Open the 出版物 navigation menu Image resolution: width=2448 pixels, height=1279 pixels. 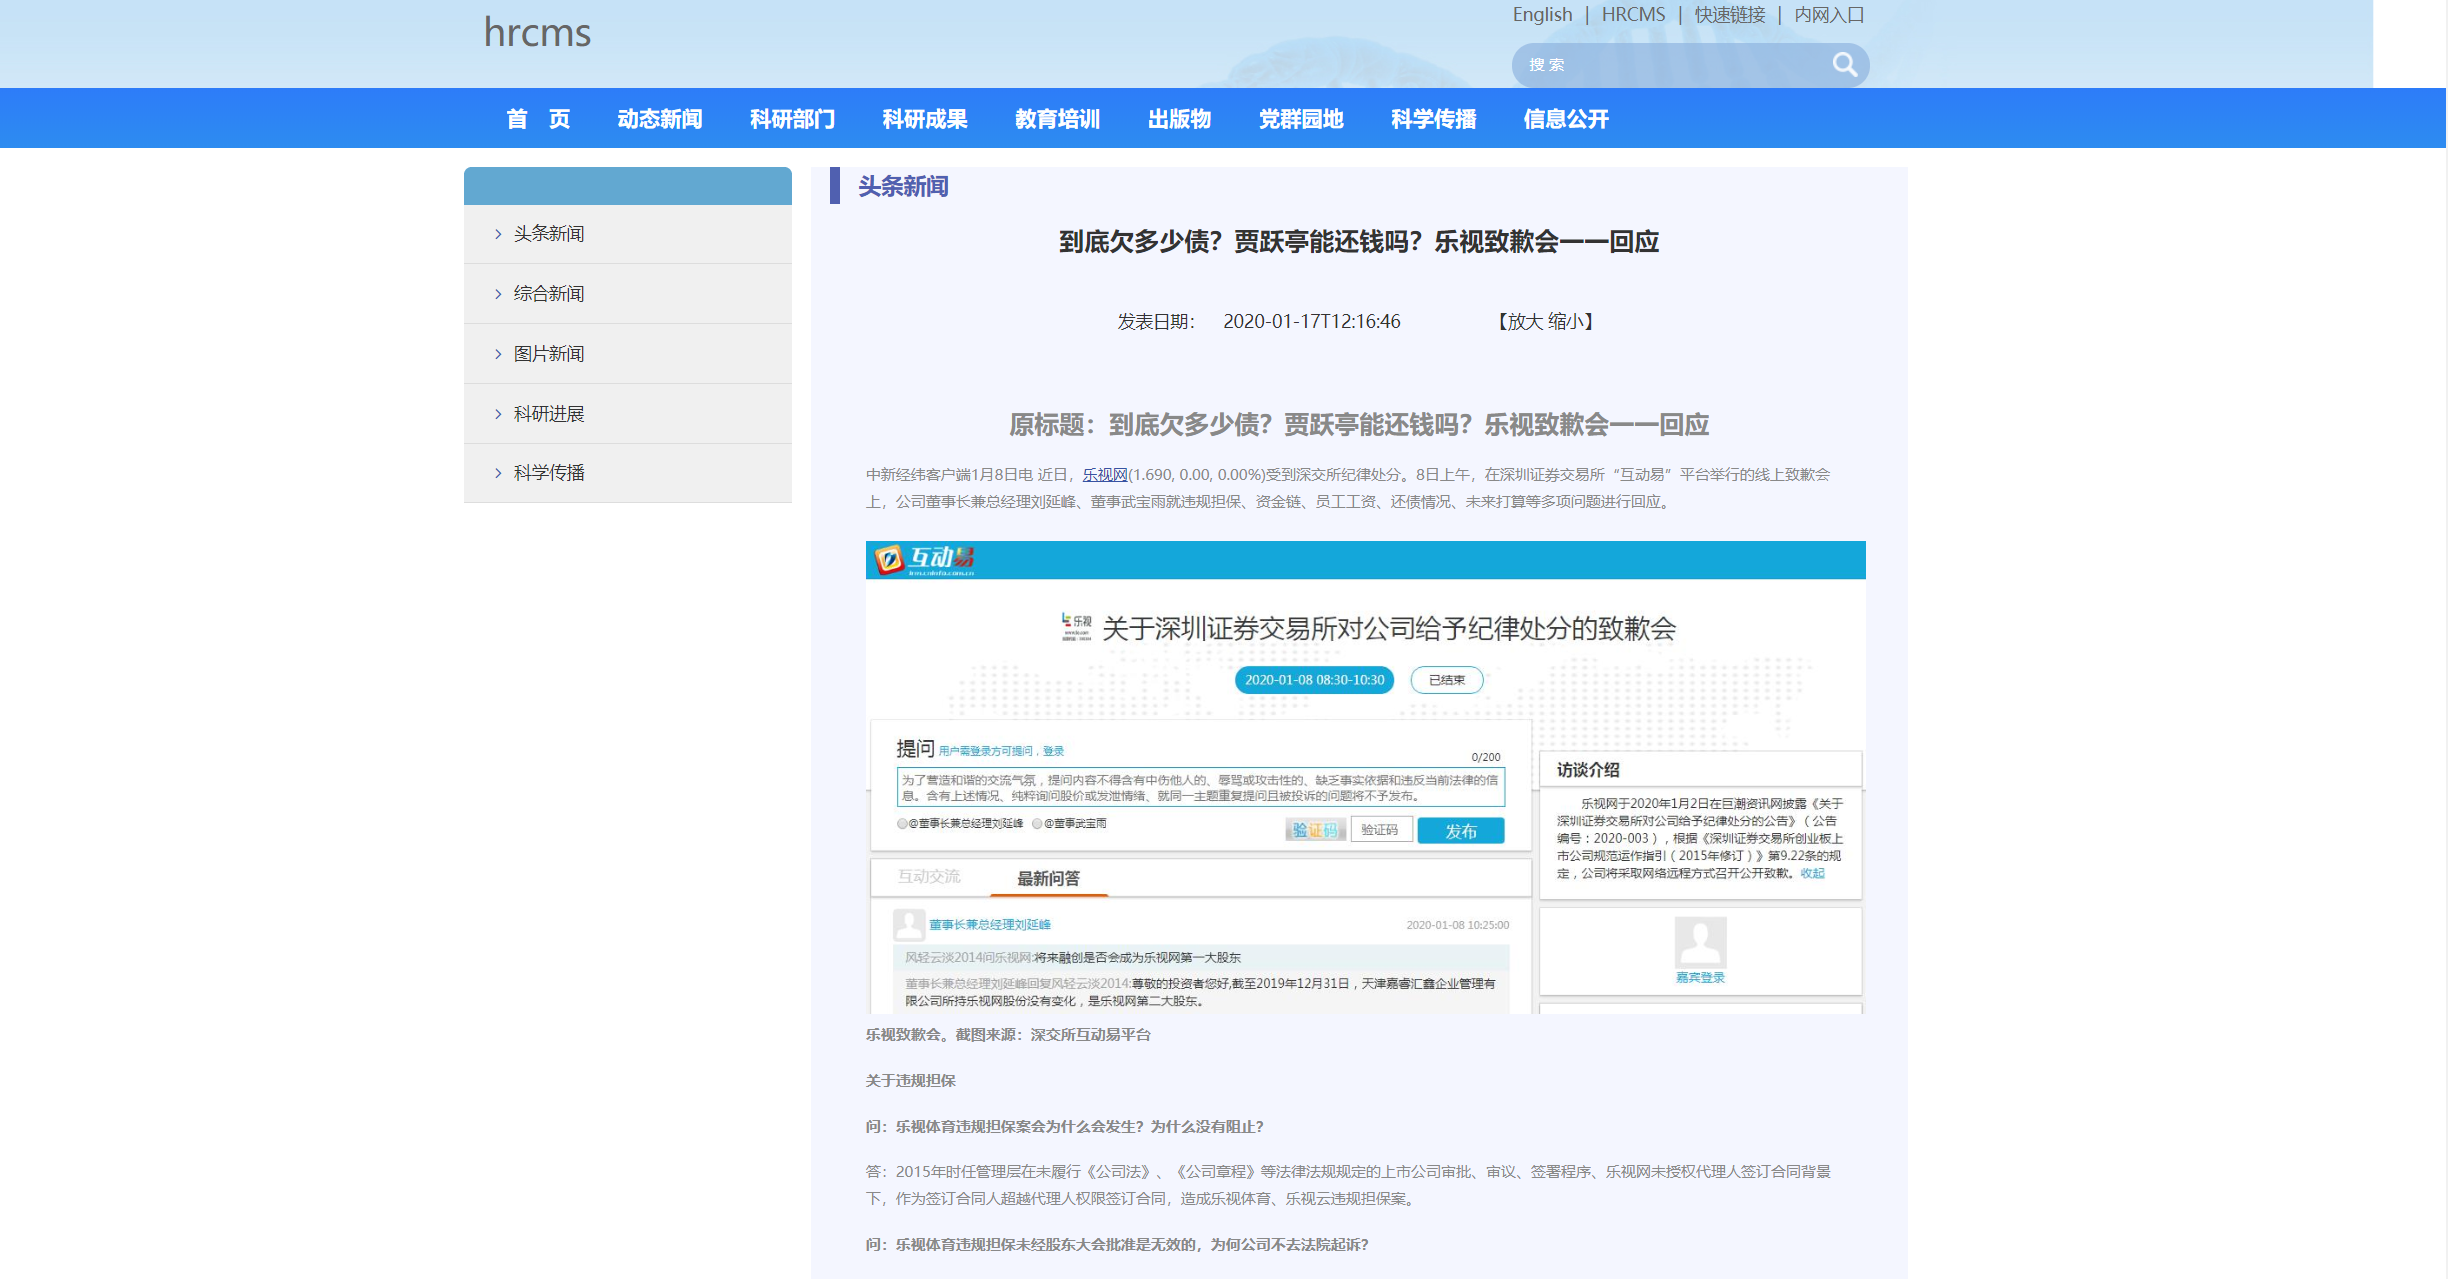tap(1179, 118)
